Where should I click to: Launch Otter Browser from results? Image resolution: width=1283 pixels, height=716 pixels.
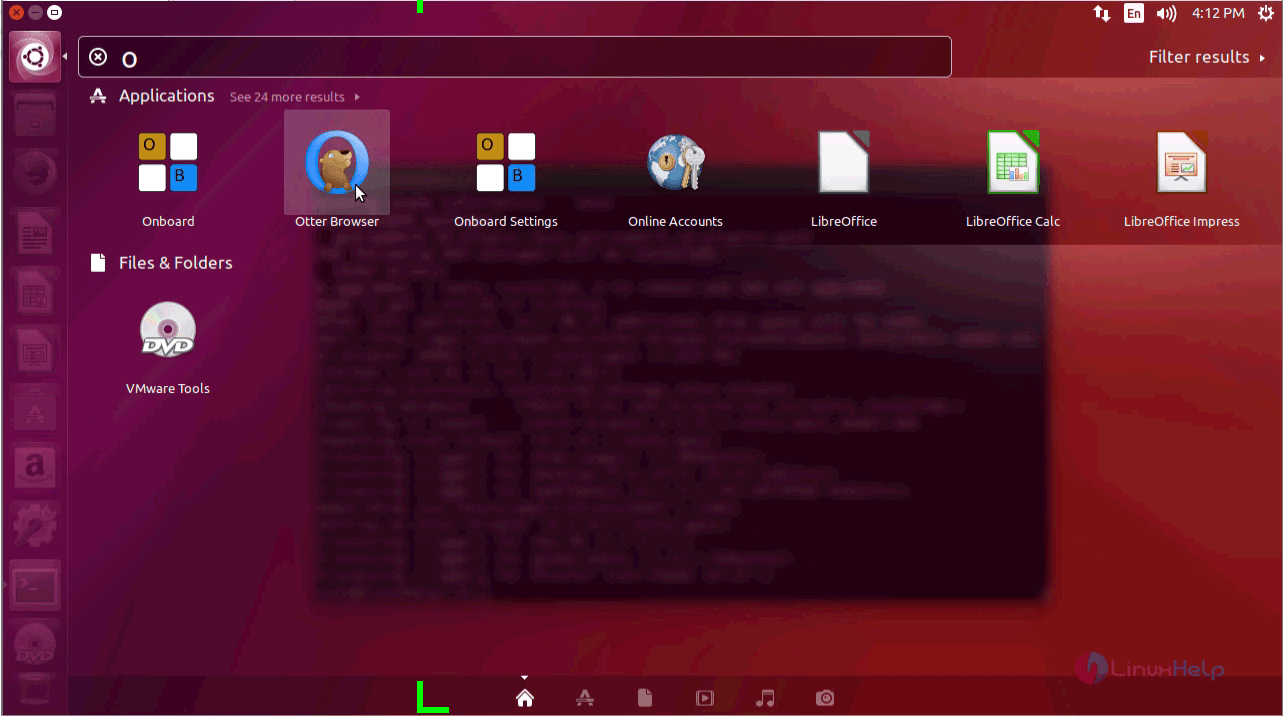coord(337,162)
